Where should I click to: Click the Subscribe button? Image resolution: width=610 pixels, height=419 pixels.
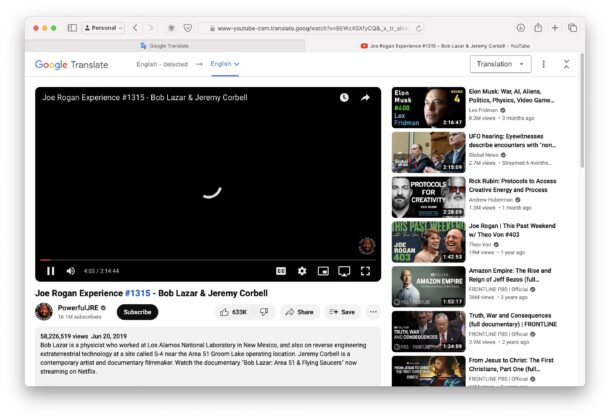pos(137,312)
